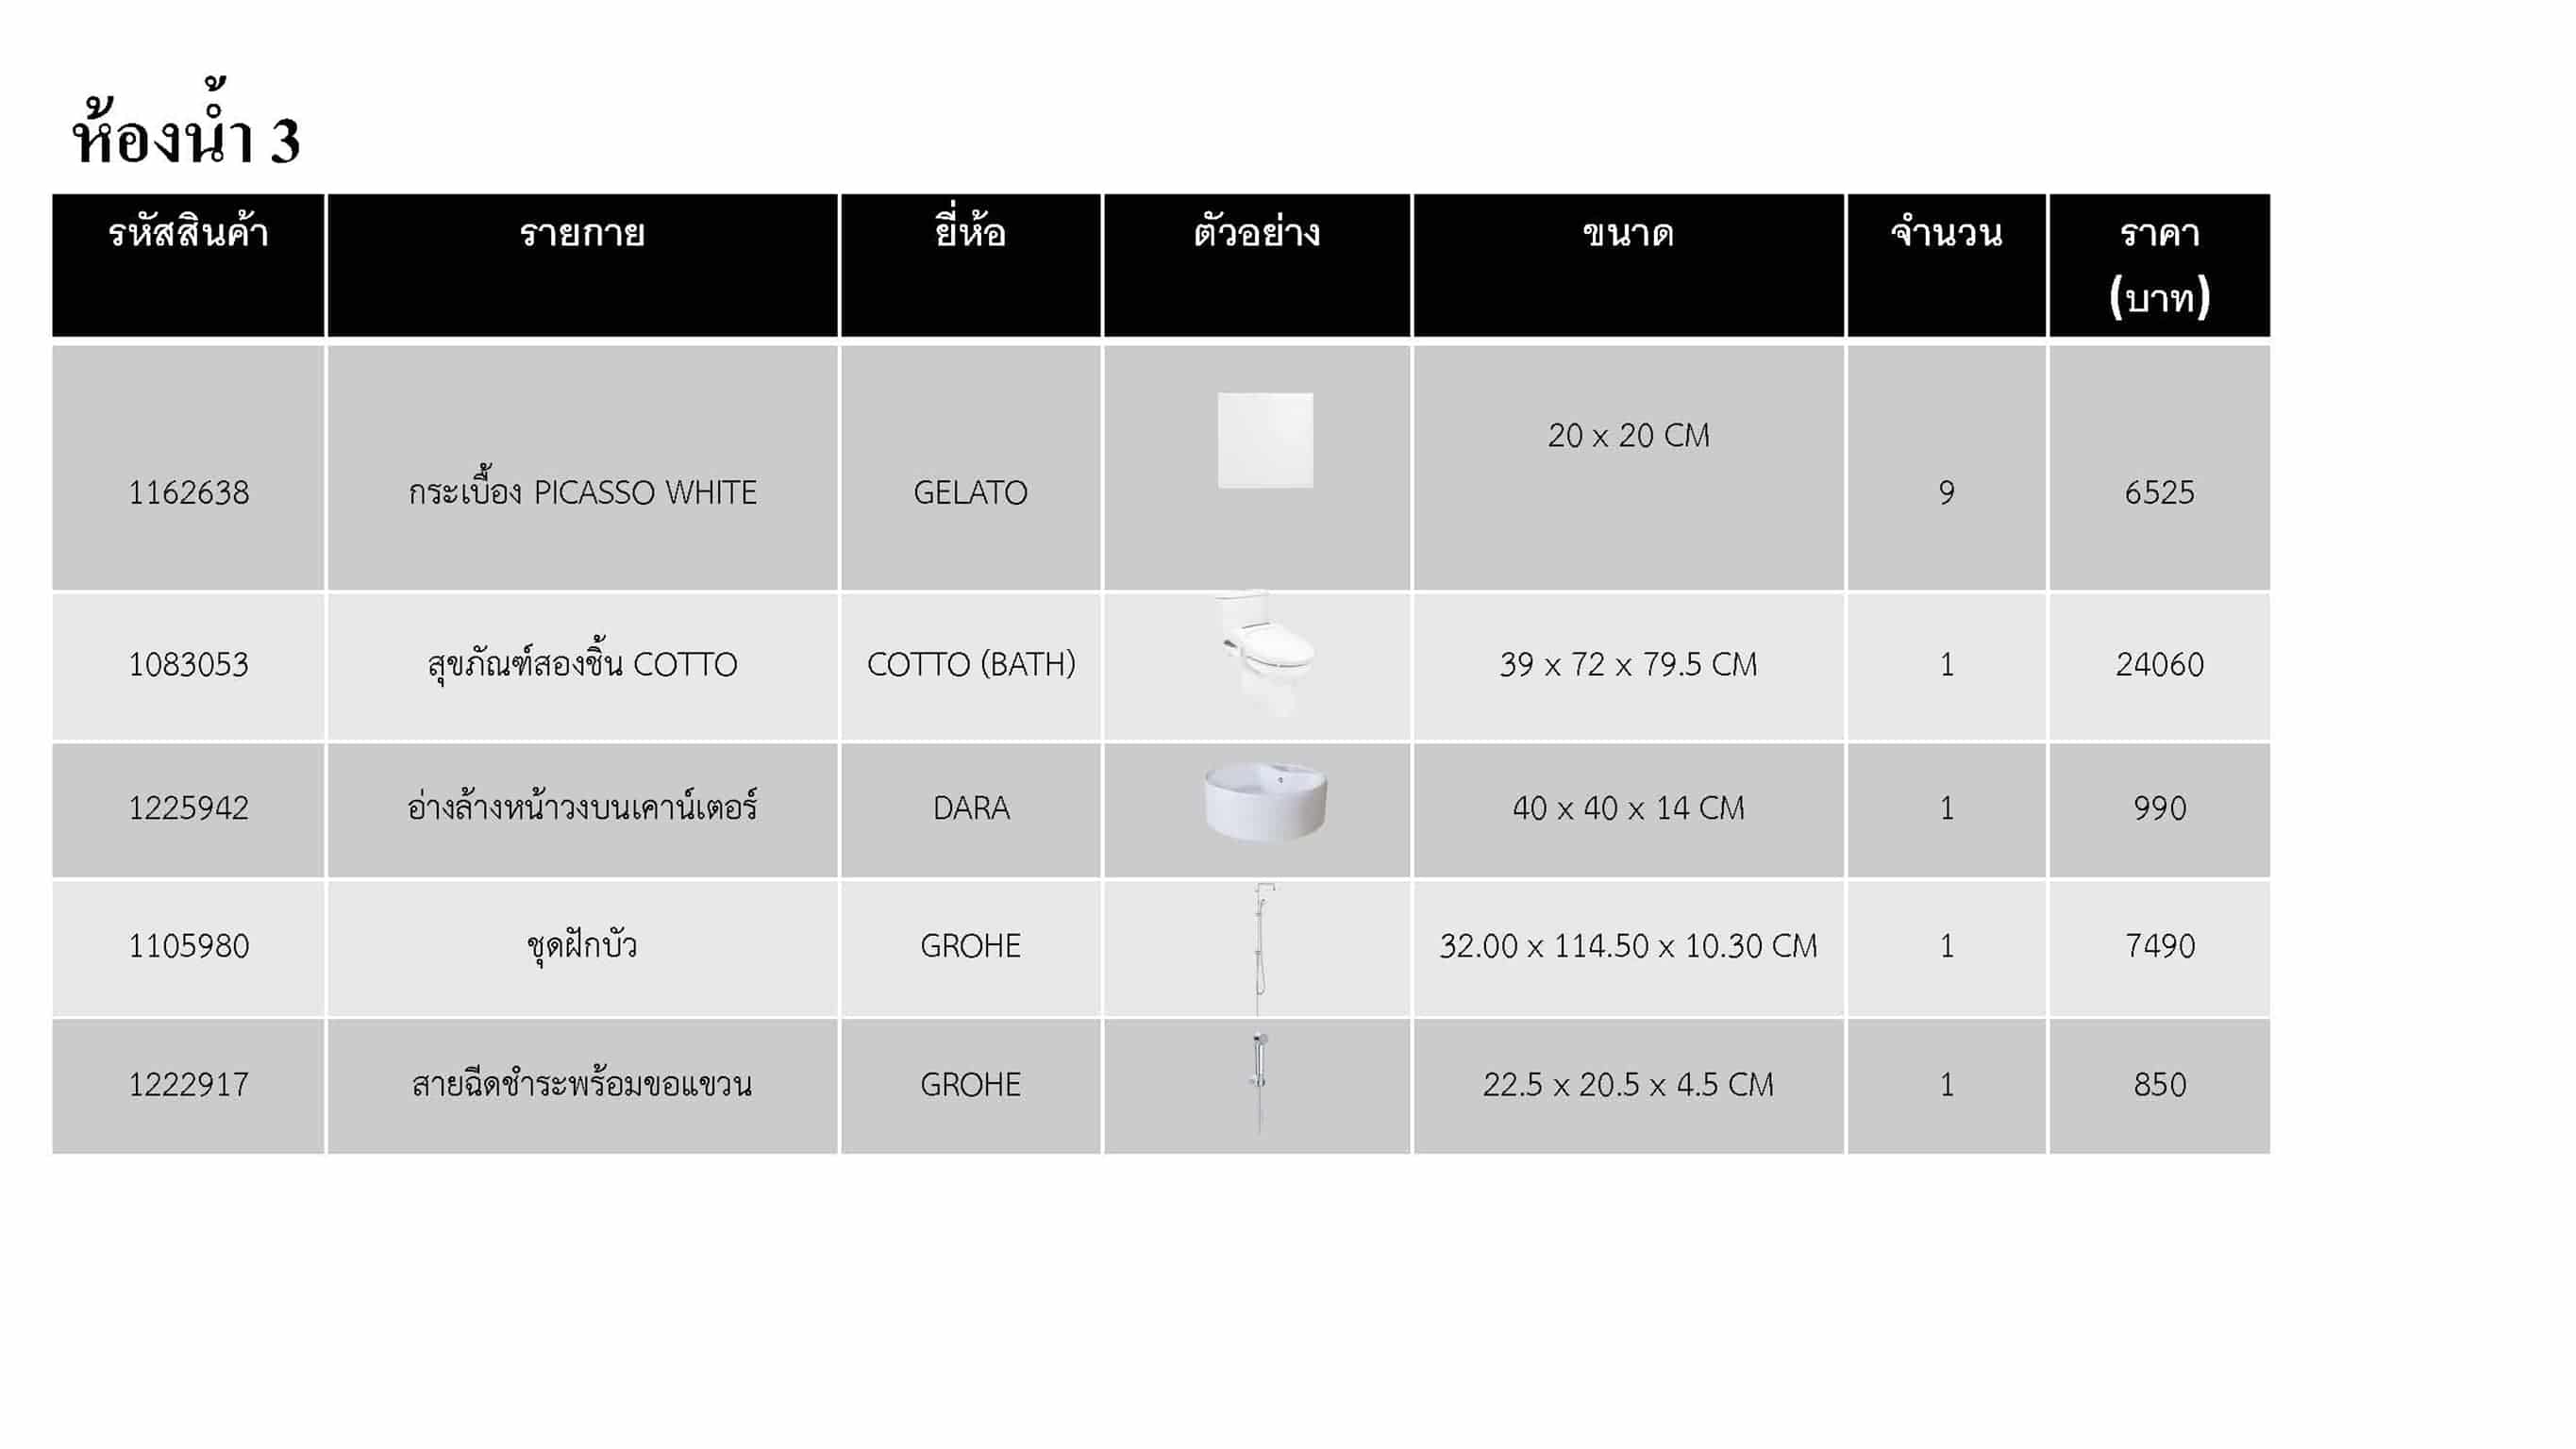Click the price 850 cell

(2159, 1084)
